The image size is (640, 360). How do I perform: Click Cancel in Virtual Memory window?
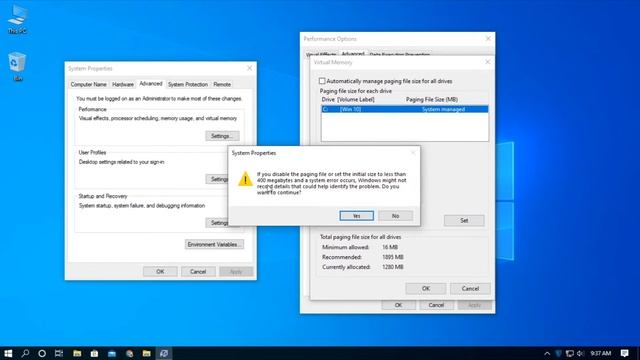point(470,289)
